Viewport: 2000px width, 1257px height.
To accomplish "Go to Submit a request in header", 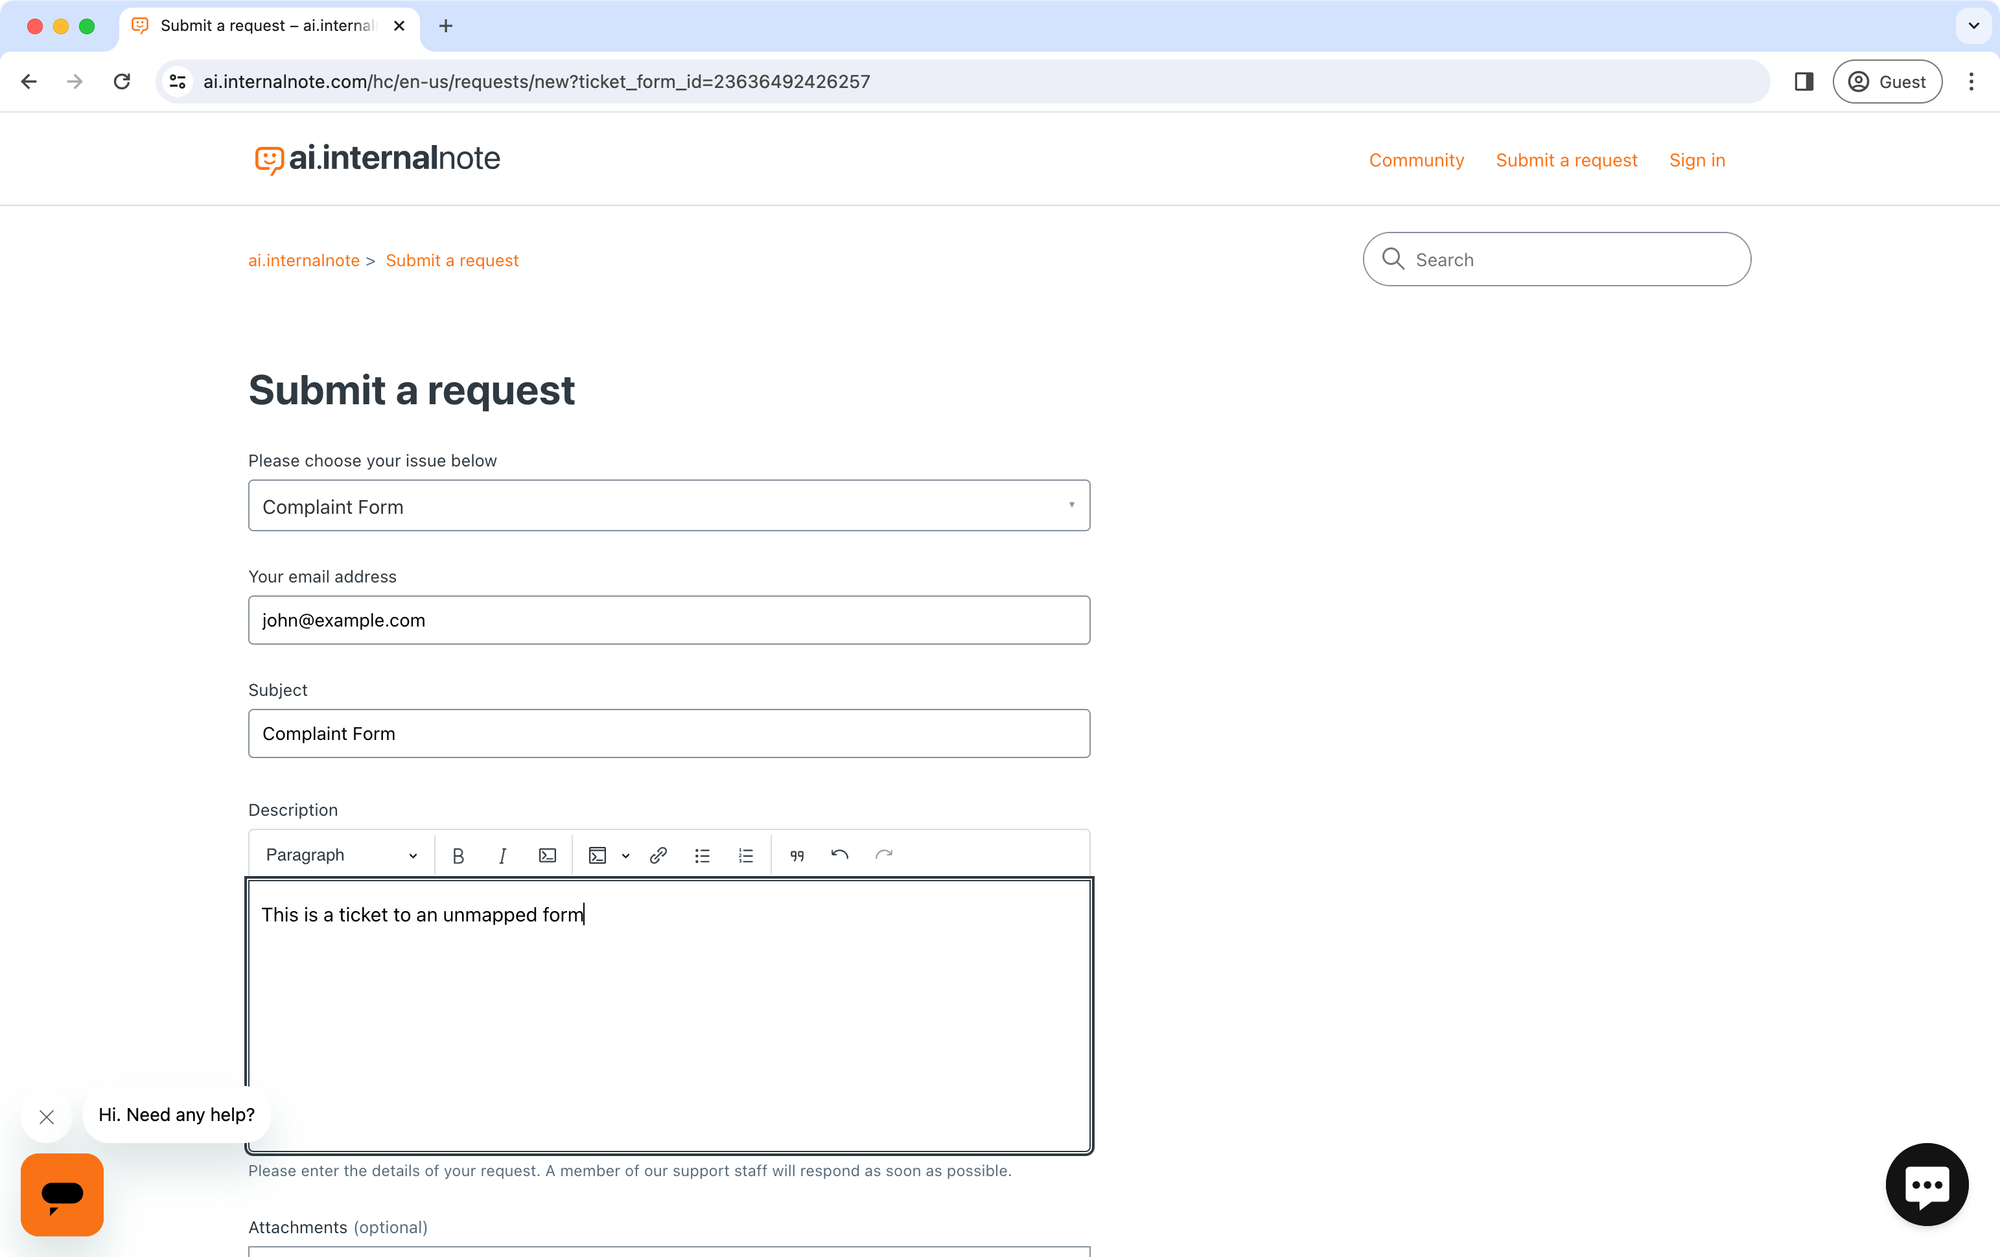I will 1566,160.
